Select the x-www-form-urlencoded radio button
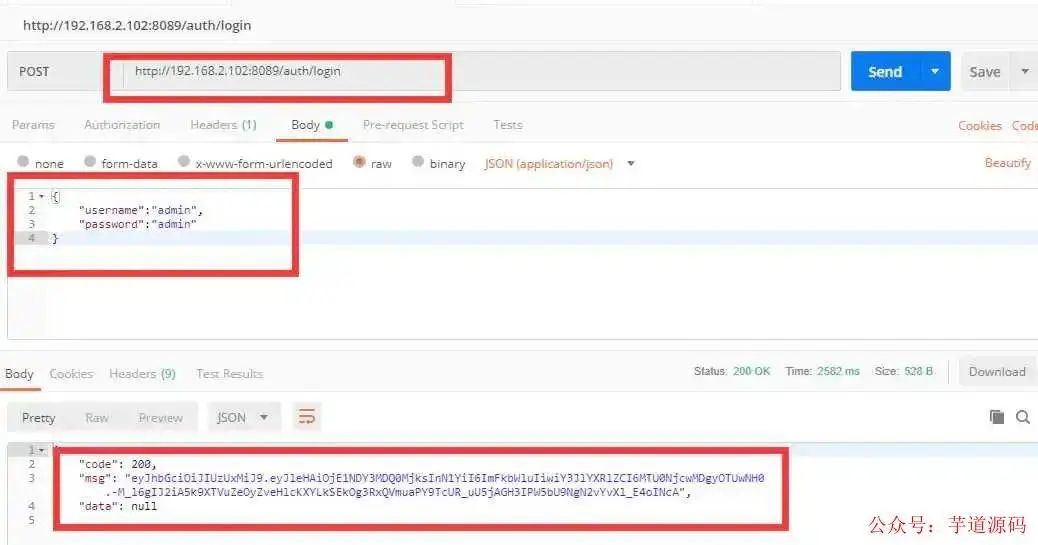The image size is (1038, 545). coord(184,161)
